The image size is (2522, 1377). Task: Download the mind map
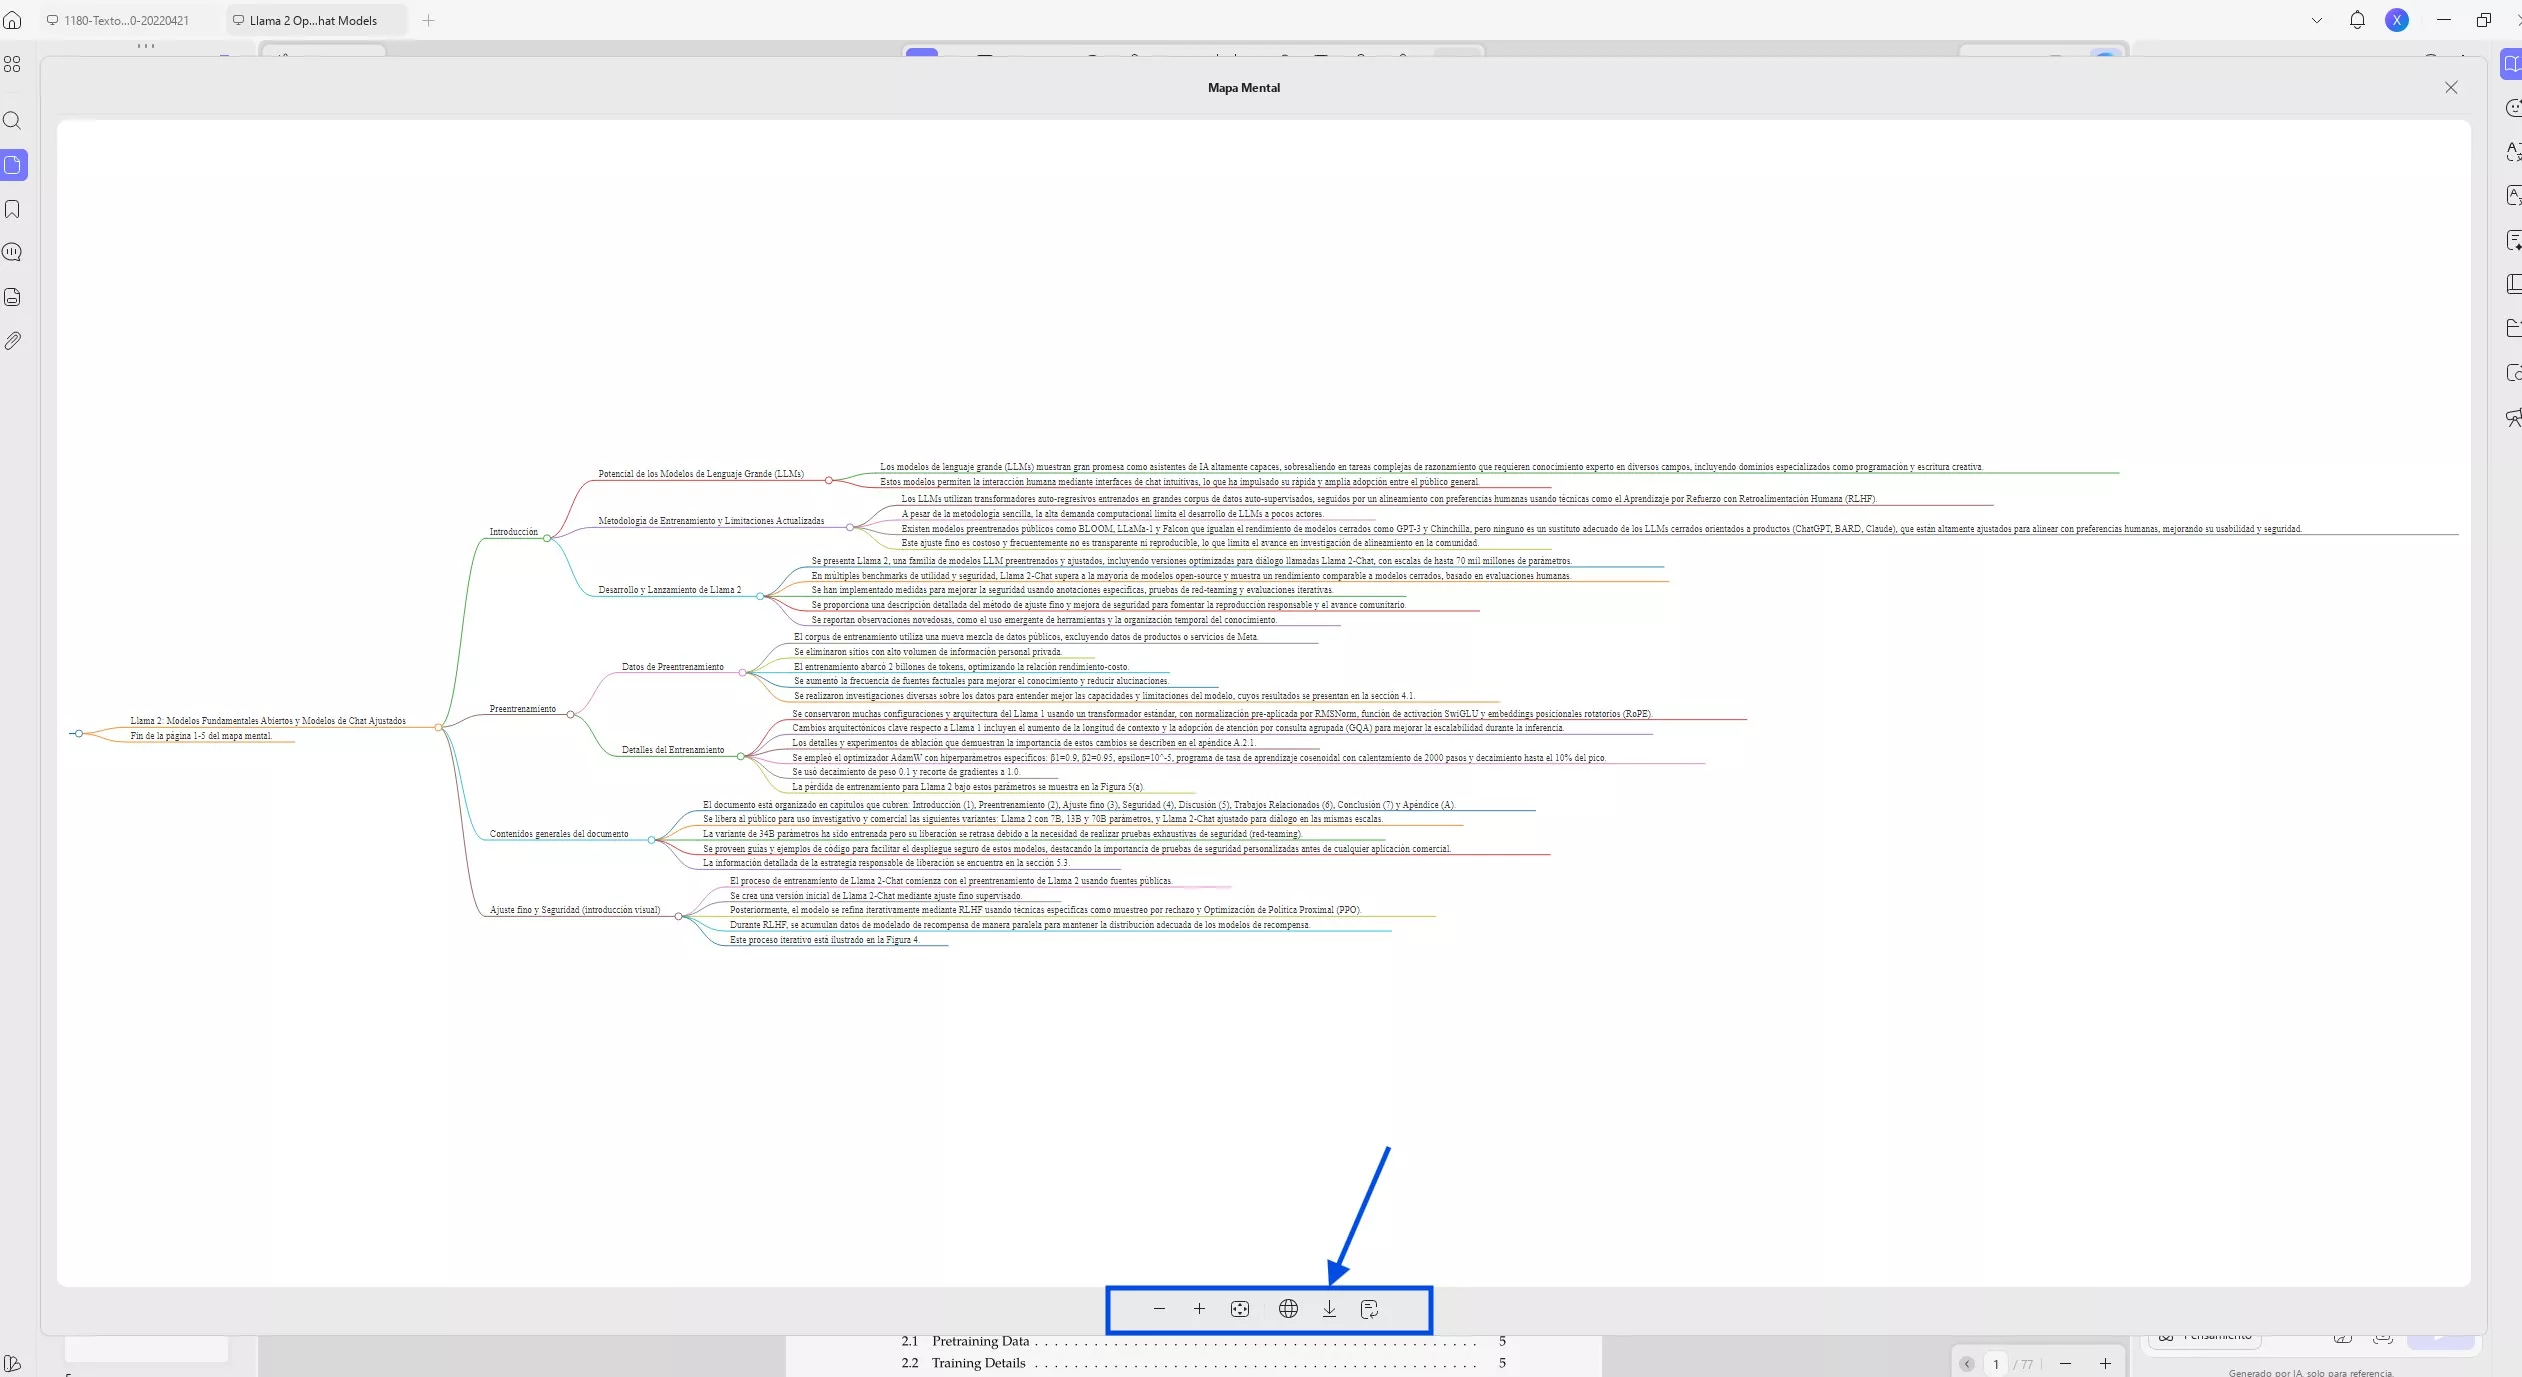1329,1309
